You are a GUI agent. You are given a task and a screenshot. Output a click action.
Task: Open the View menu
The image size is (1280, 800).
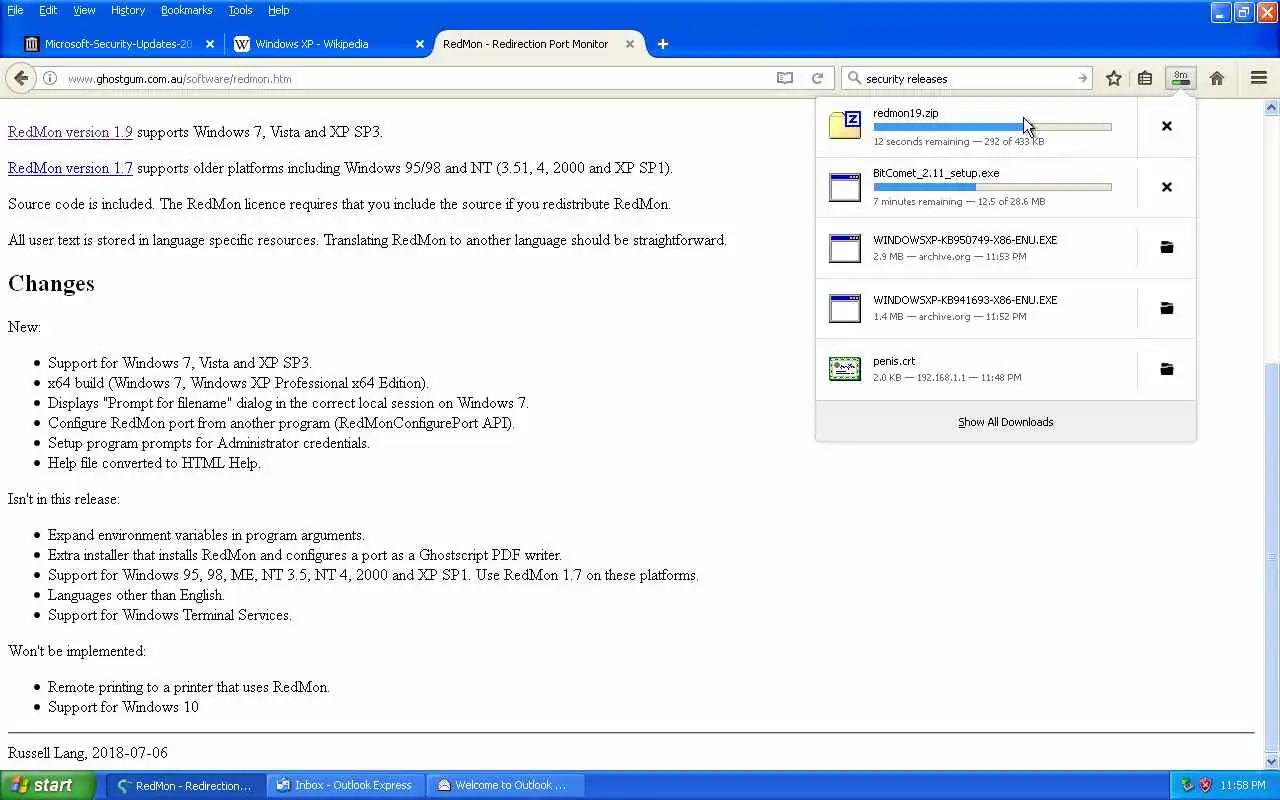tap(84, 10)
